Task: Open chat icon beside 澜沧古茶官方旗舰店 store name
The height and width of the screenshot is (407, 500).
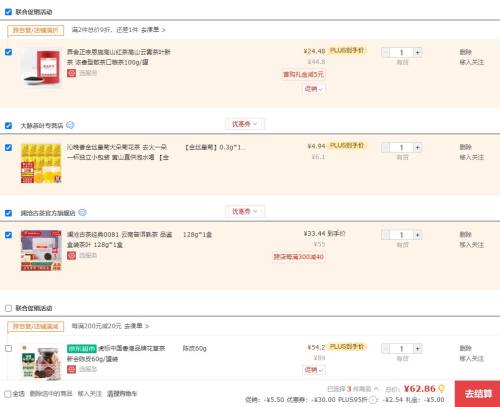Action: click(x=82, y=212)
